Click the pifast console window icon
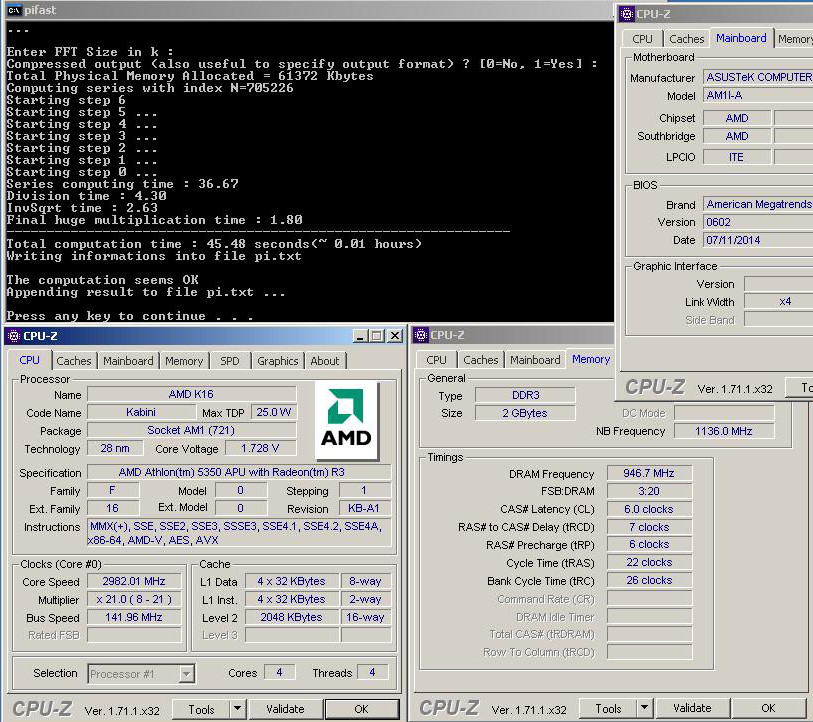This screenshot has width=813, height=722. pos(14,10)
